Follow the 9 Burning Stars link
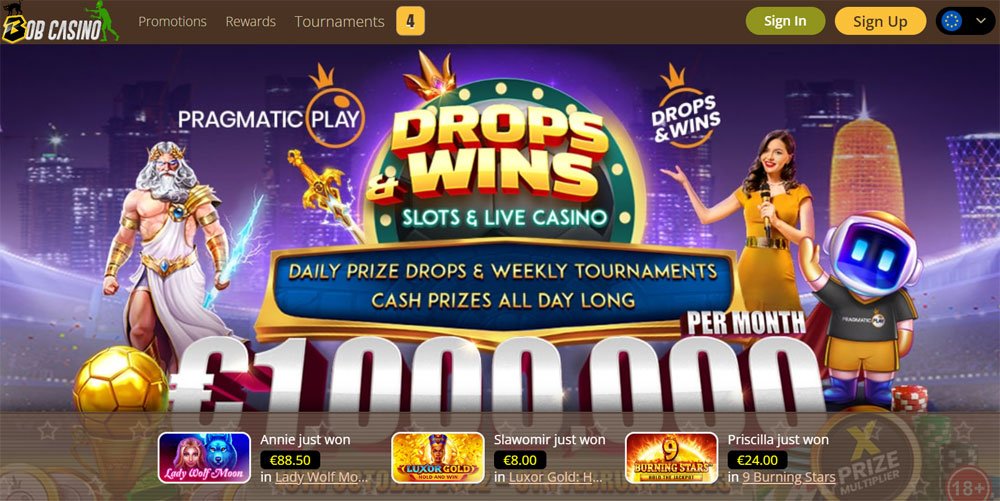Image resolution: width=1000 pixels, height=501 pixels. click(x=790, y=477)
